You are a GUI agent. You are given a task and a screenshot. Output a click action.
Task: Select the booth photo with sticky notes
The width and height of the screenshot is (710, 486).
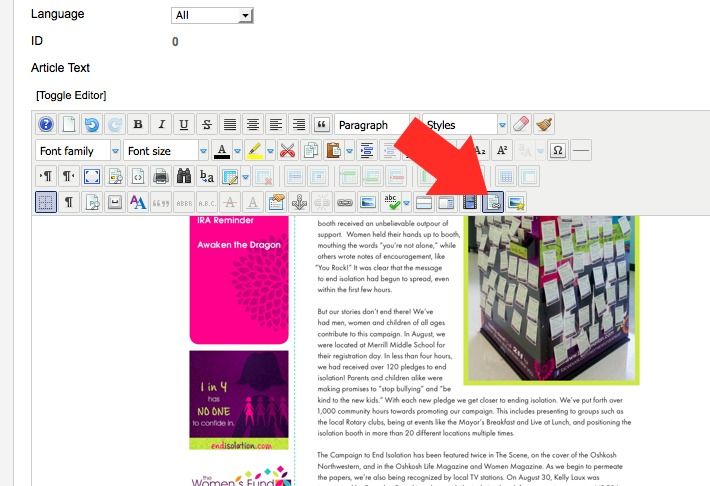coord(552,300)
